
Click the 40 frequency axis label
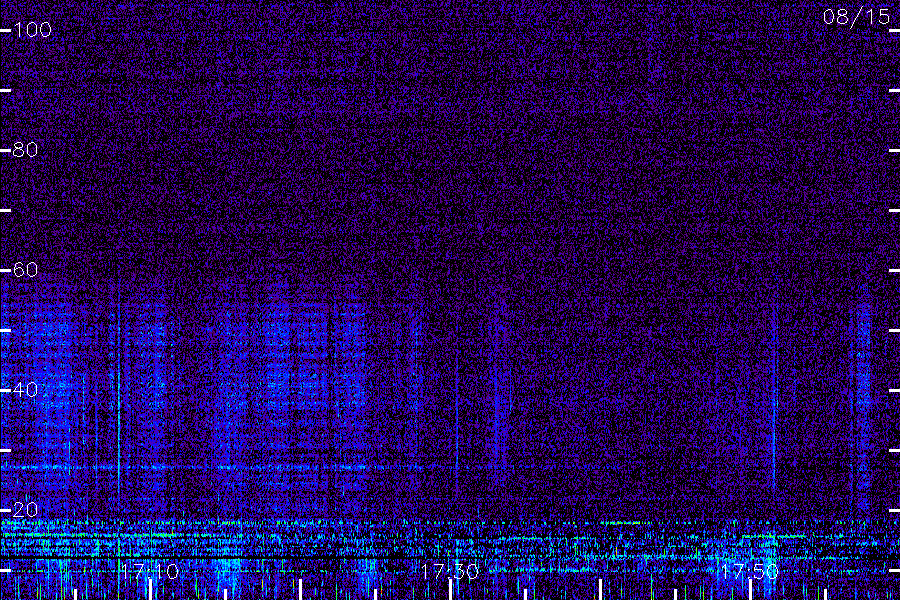(x=26, y=390)
